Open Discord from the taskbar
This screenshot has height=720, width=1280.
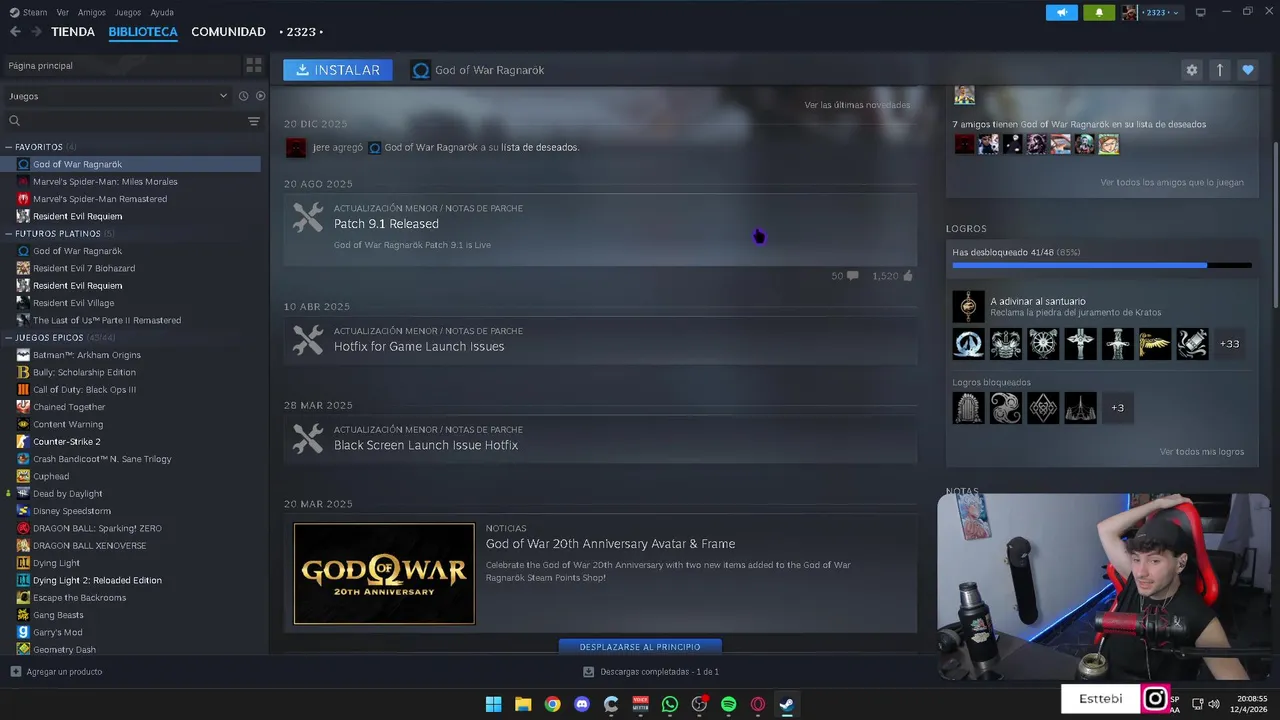click(x=582, y=704)
